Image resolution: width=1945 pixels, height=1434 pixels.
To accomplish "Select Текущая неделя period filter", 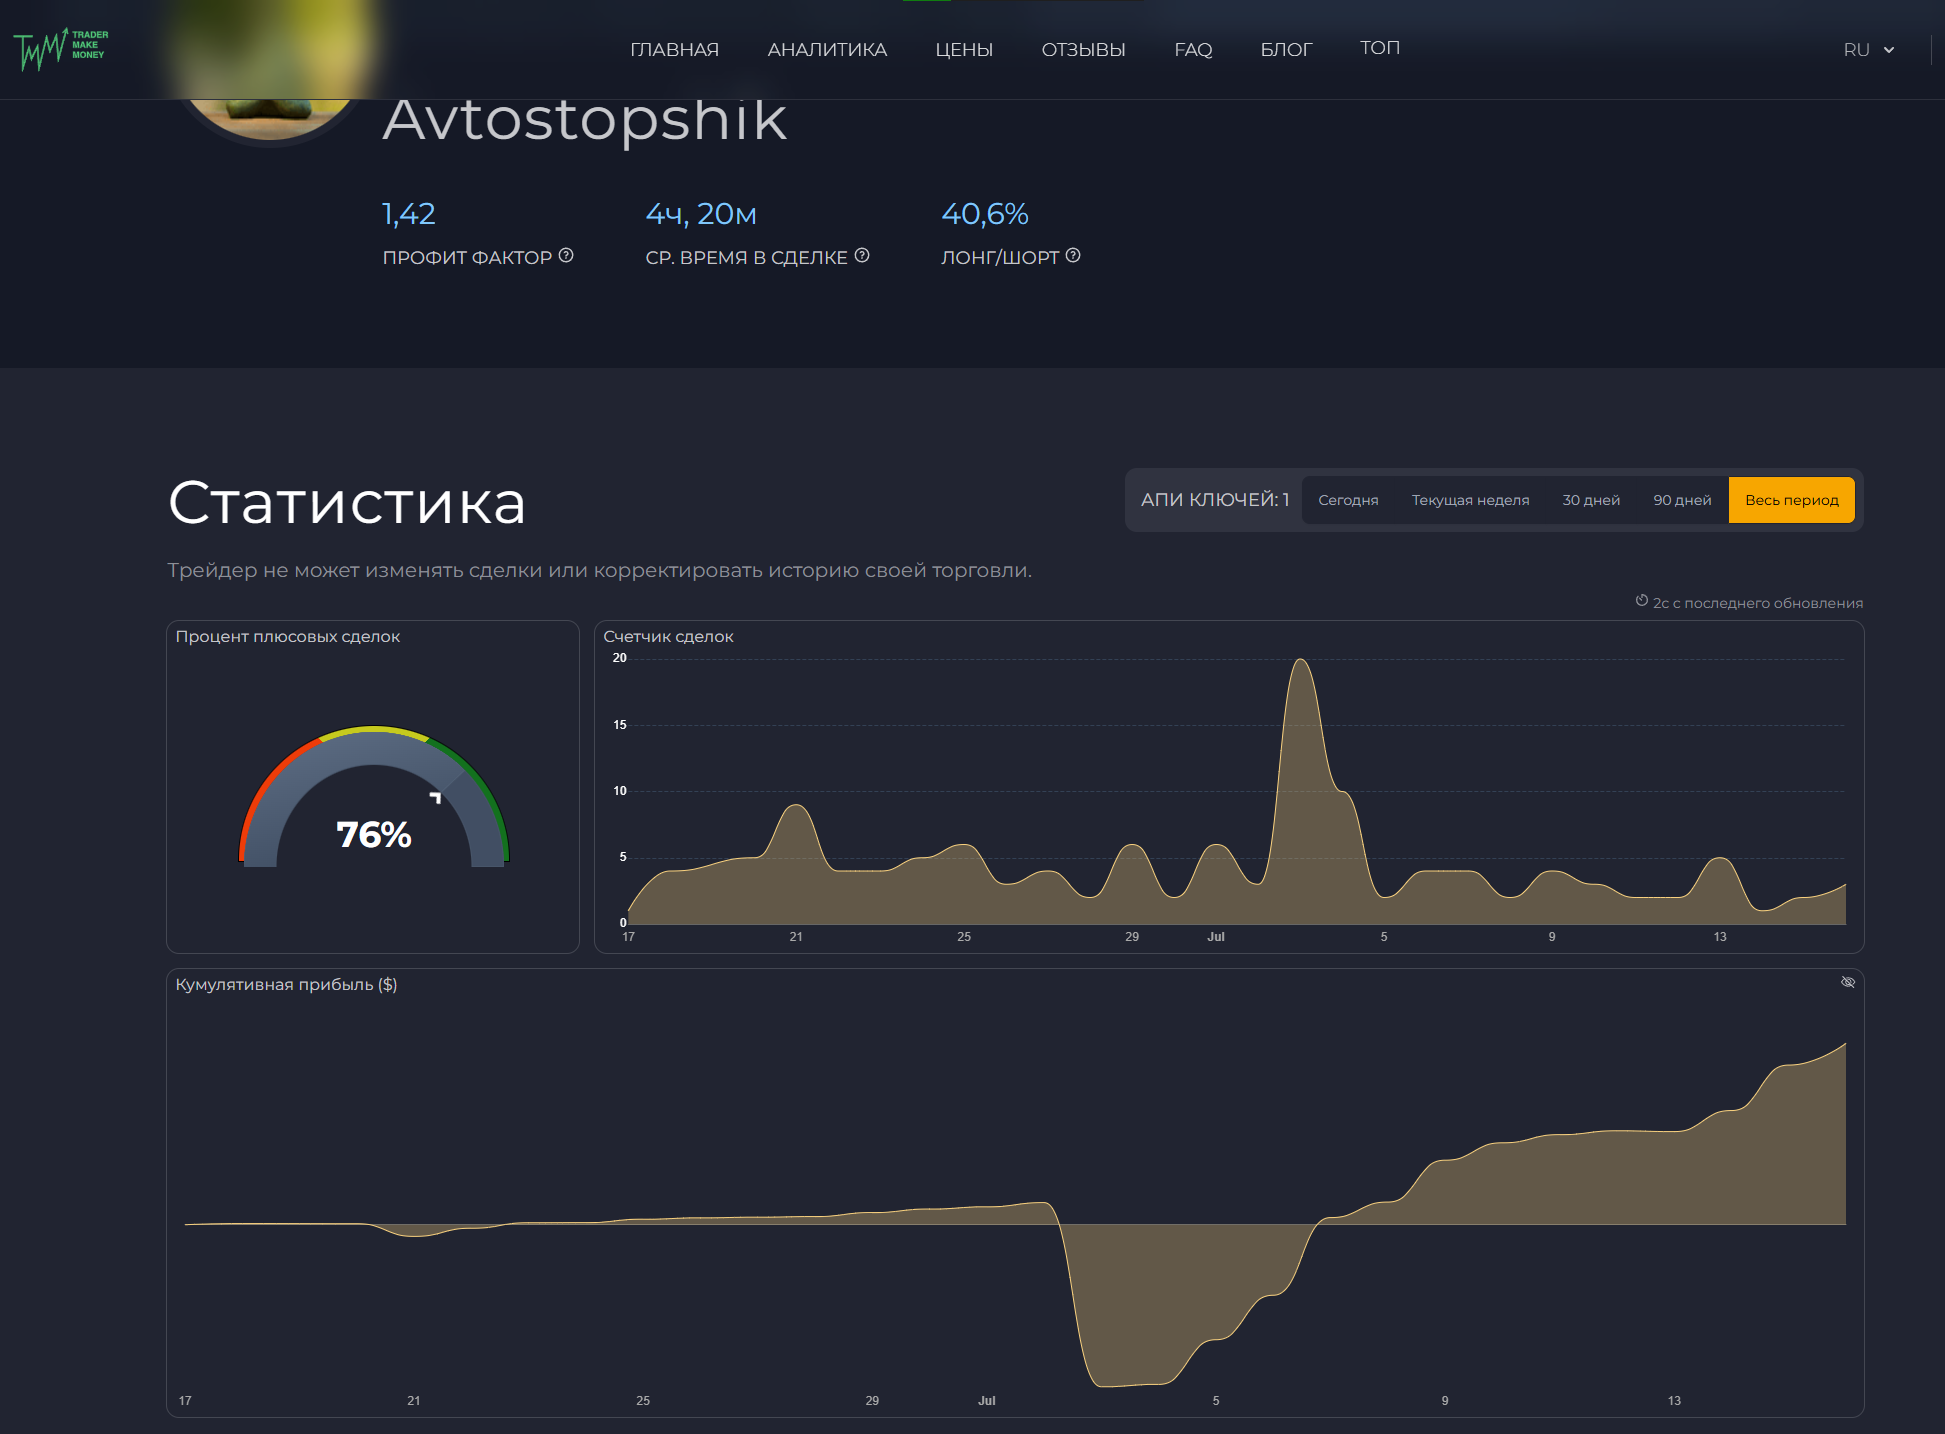I will 1470,500.
